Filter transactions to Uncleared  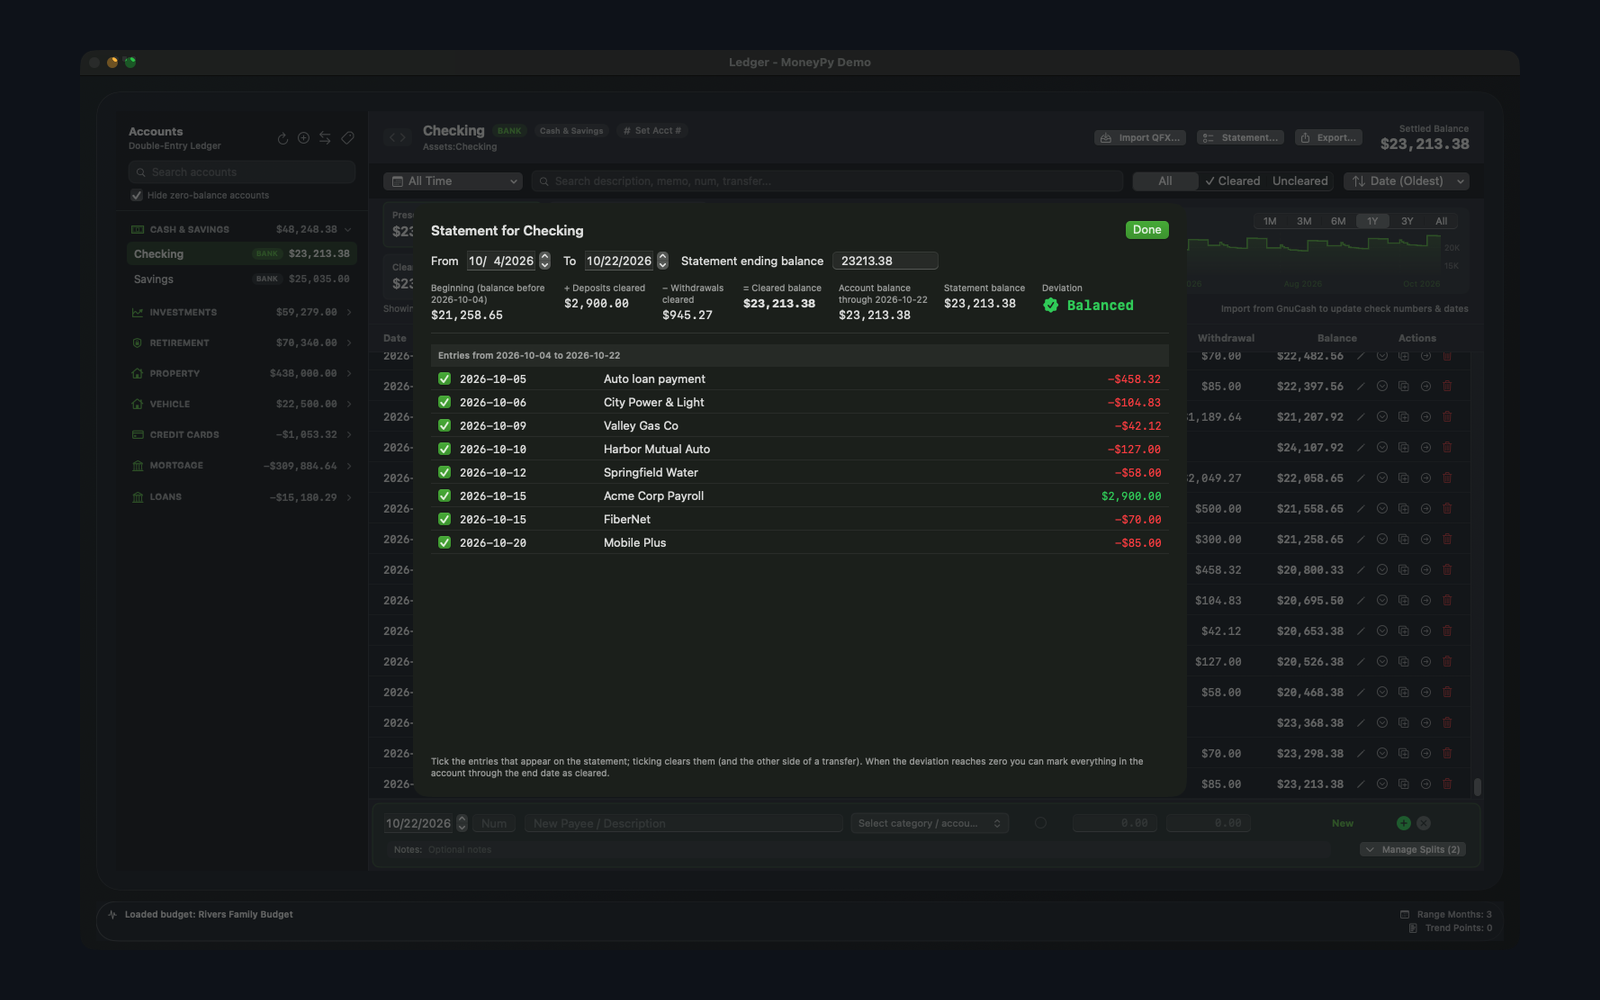[x=1300, y=181]
